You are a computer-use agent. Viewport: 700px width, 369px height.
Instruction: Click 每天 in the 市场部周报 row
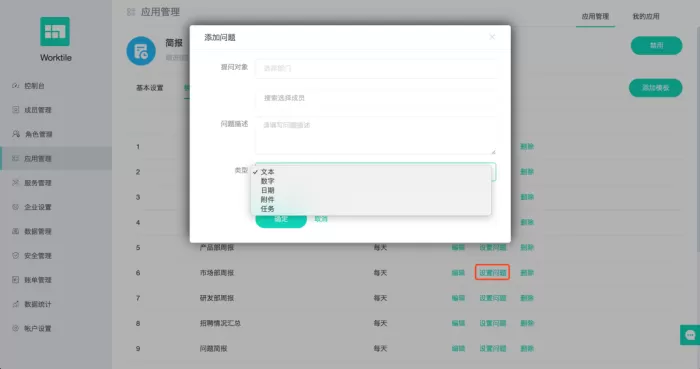coord(380,273)
